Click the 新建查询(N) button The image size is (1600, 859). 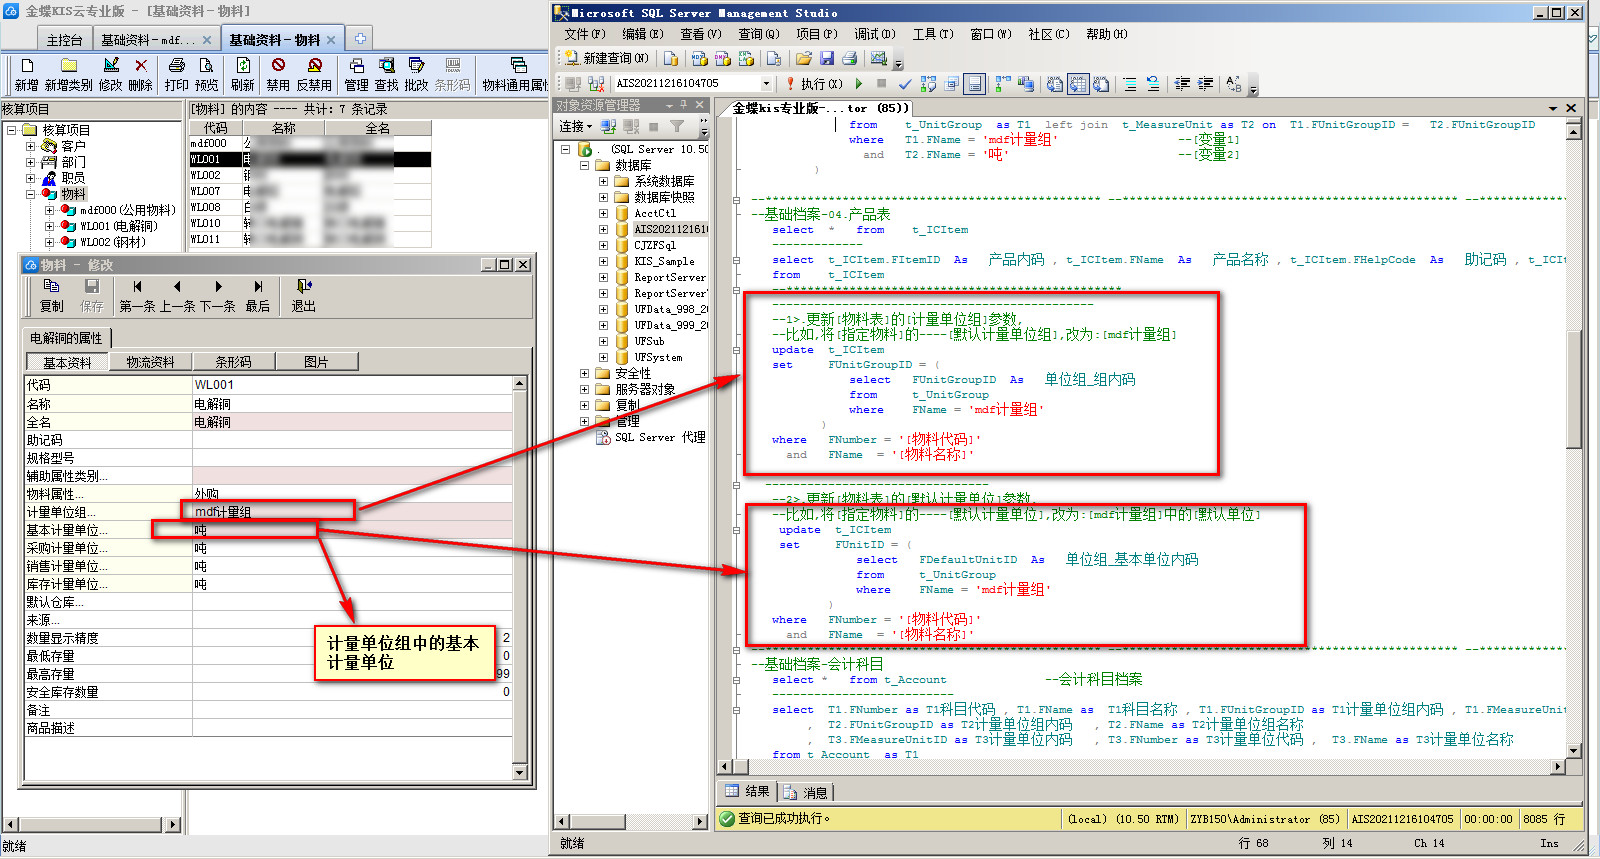click(x=607, y=58)
